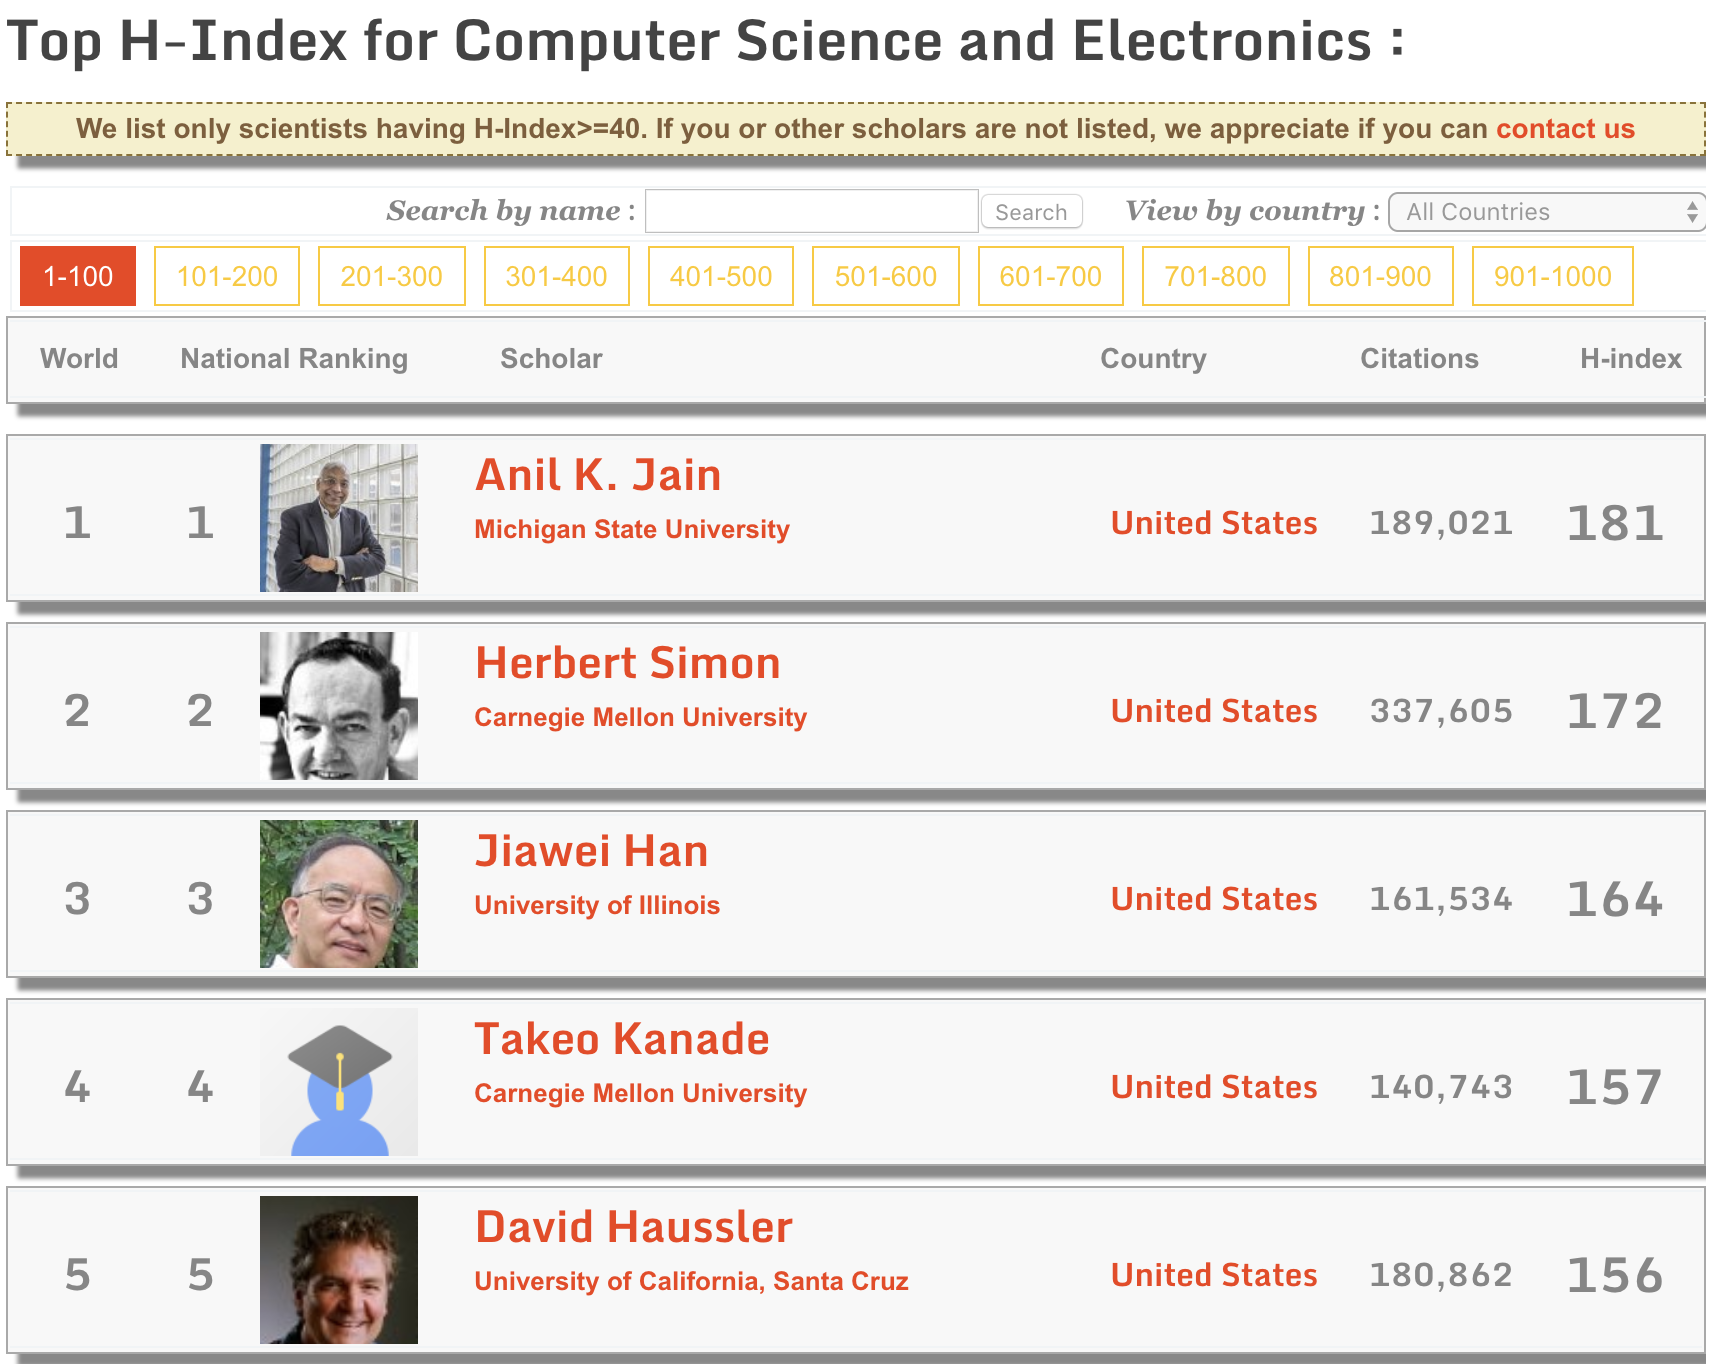Open Takeo Kanade scholar link
This screenshot has width=1712, height=1364.
click(x=622, y=1039)
